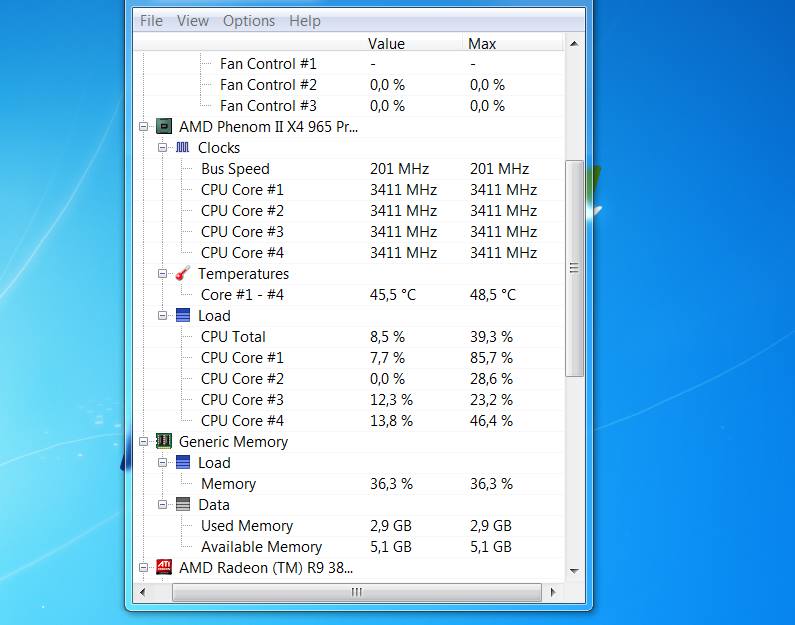Collapse the AMD Phenom II X4 965 node
795x625 pixels.
[143, 127]
